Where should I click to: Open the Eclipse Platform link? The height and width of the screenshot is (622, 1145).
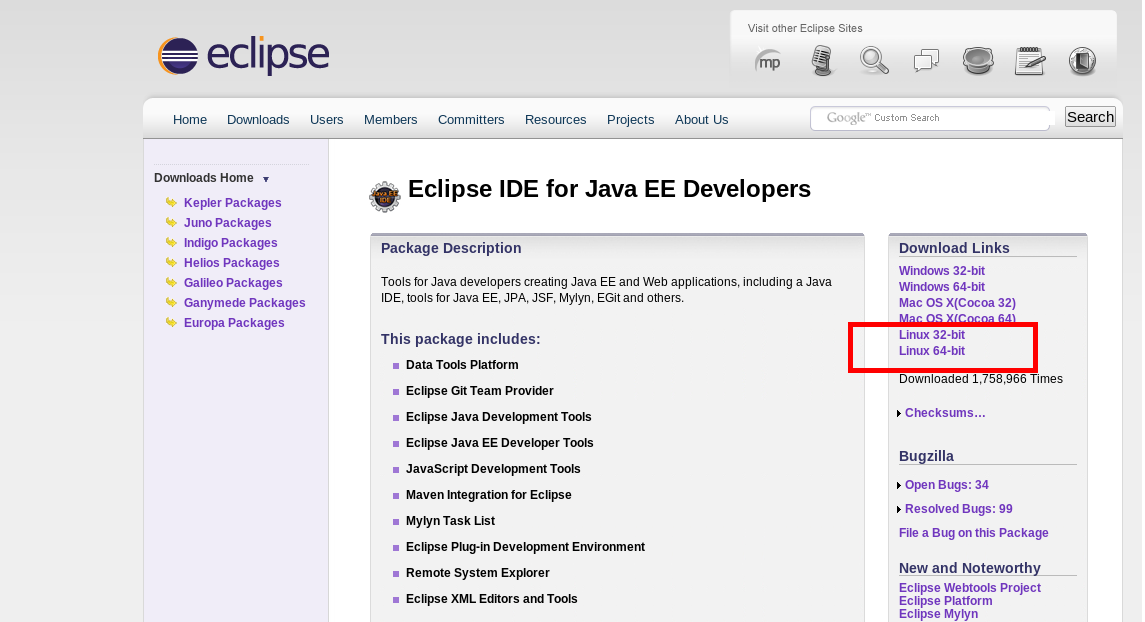pyautogui.click(x=946, y=601)
